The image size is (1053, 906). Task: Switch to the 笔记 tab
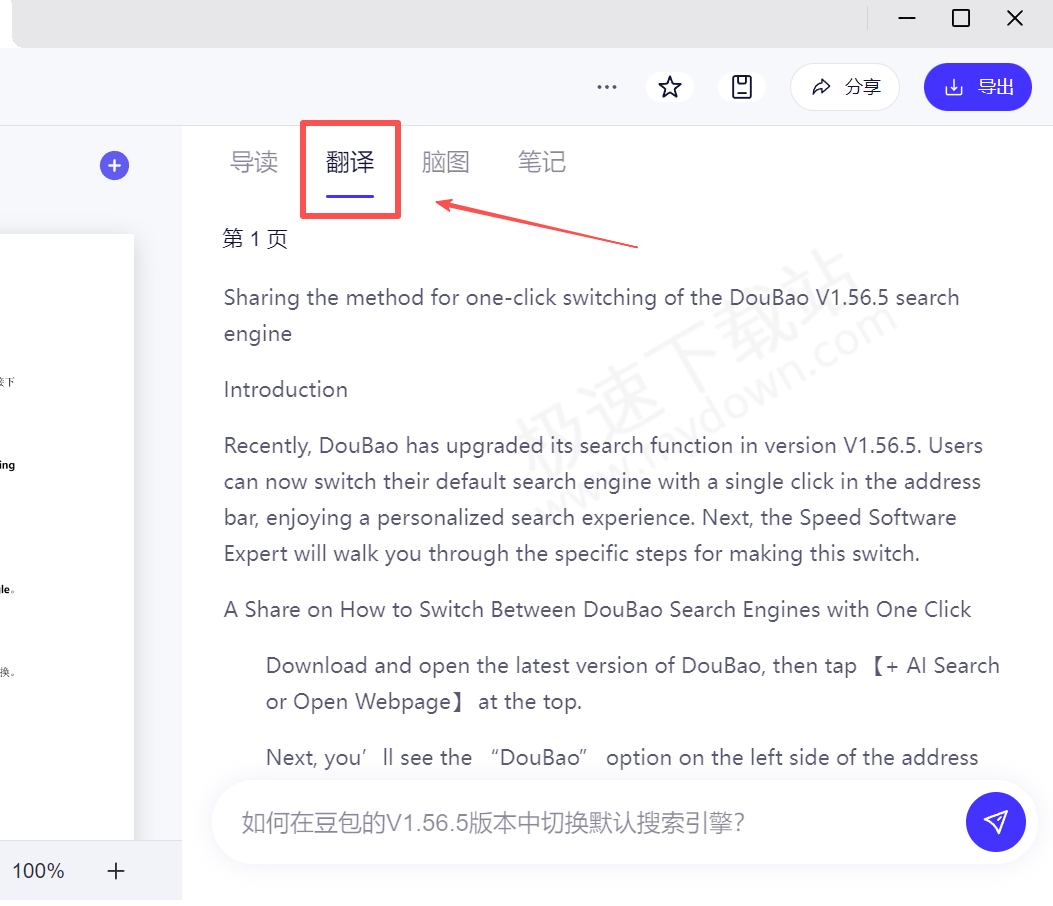(x=541, y=162)
